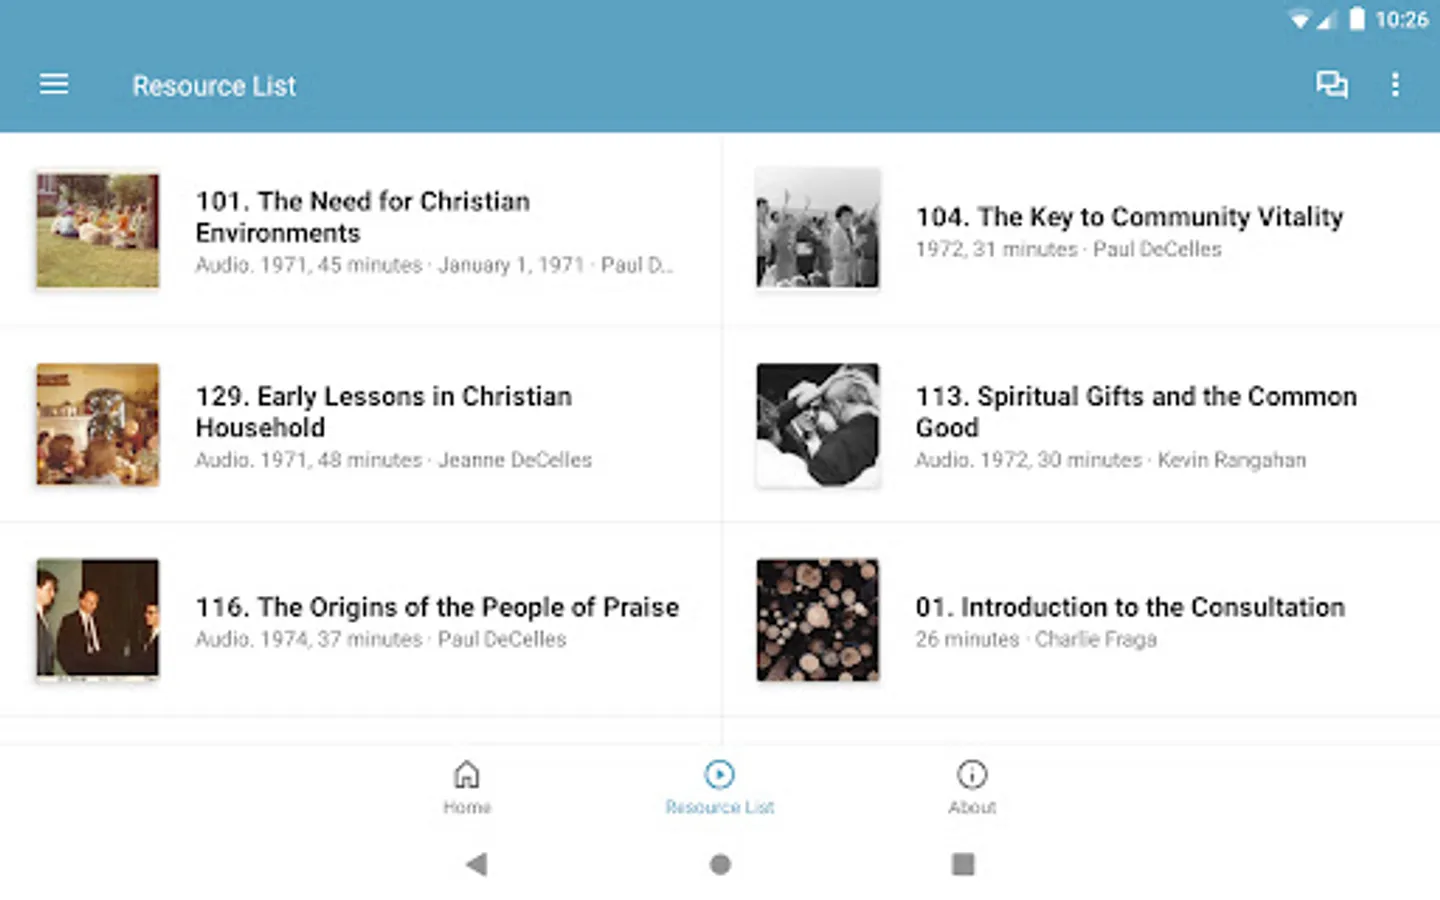
Task: Tap the dinner table thumbnail for item 129
Action: pyautogui.click(x=98, y=425)
